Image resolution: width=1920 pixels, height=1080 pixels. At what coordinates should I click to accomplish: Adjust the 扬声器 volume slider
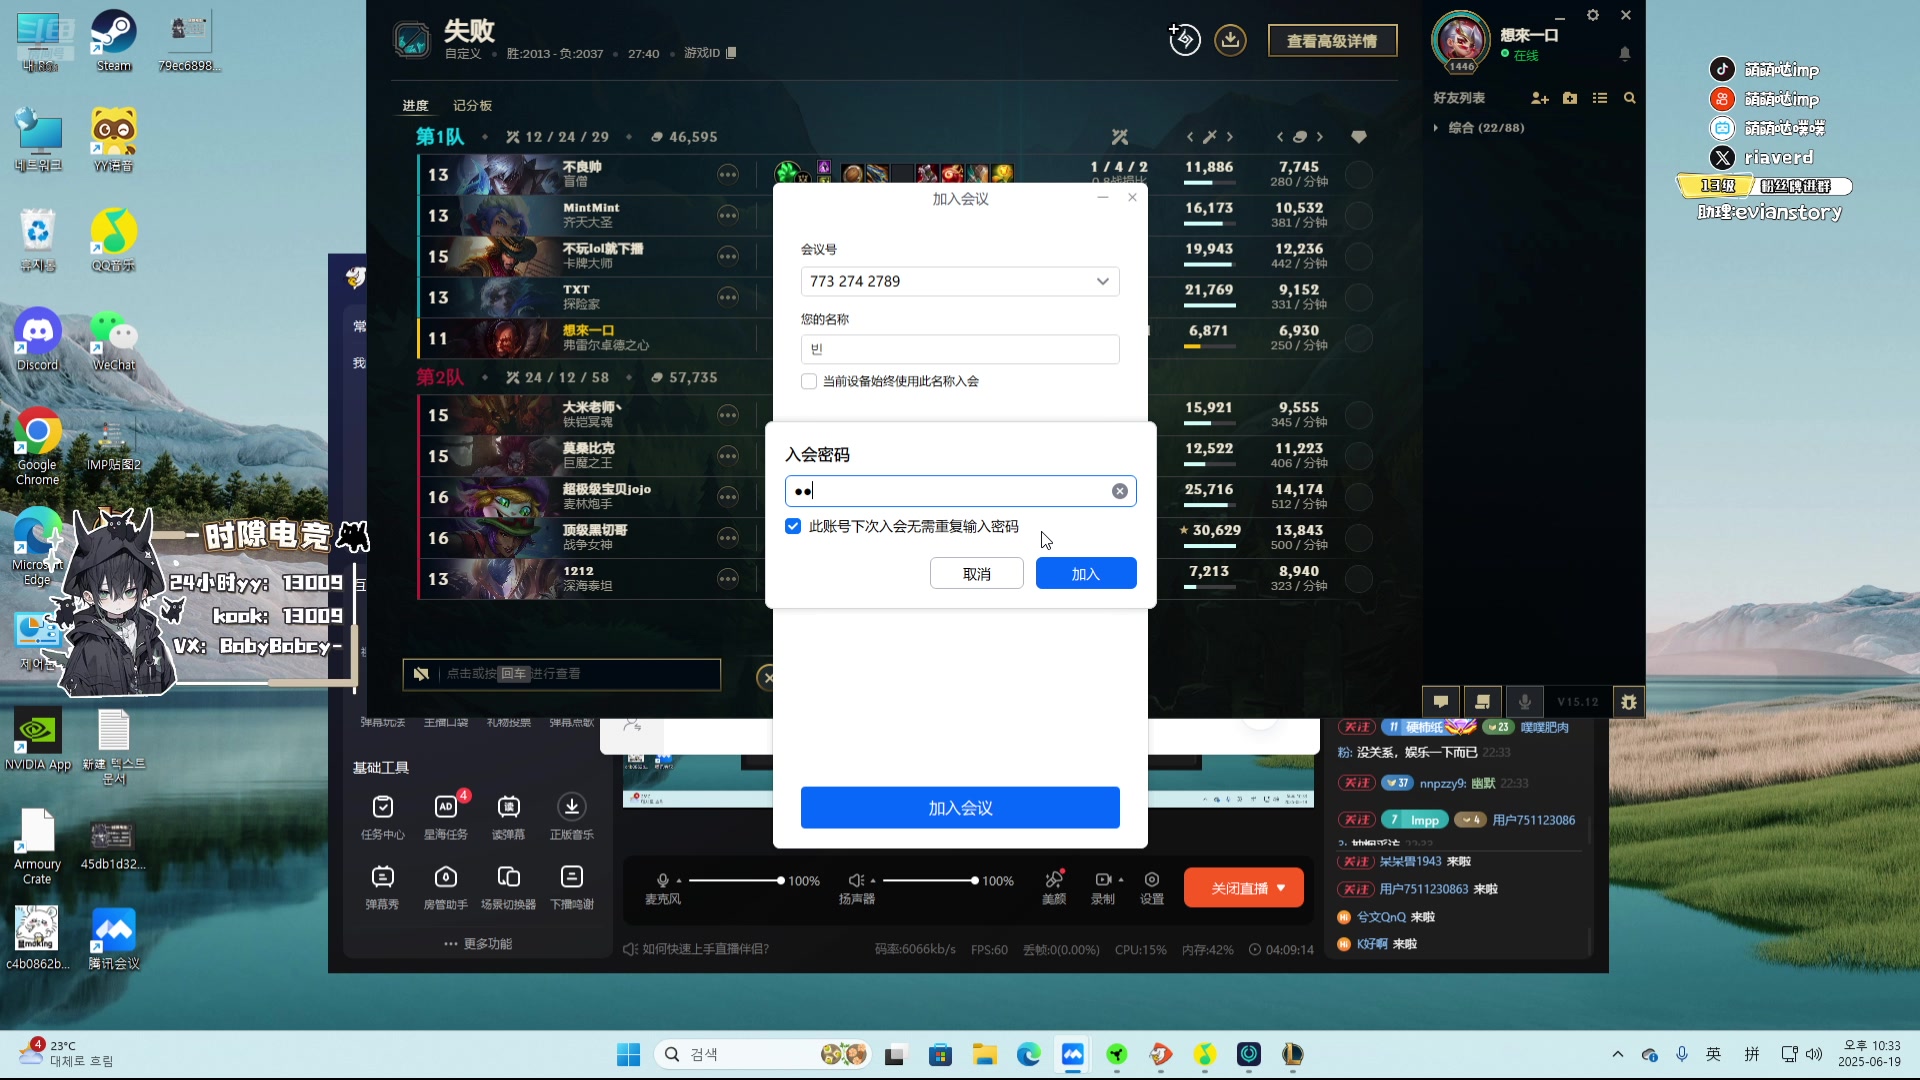pos(929,880)
